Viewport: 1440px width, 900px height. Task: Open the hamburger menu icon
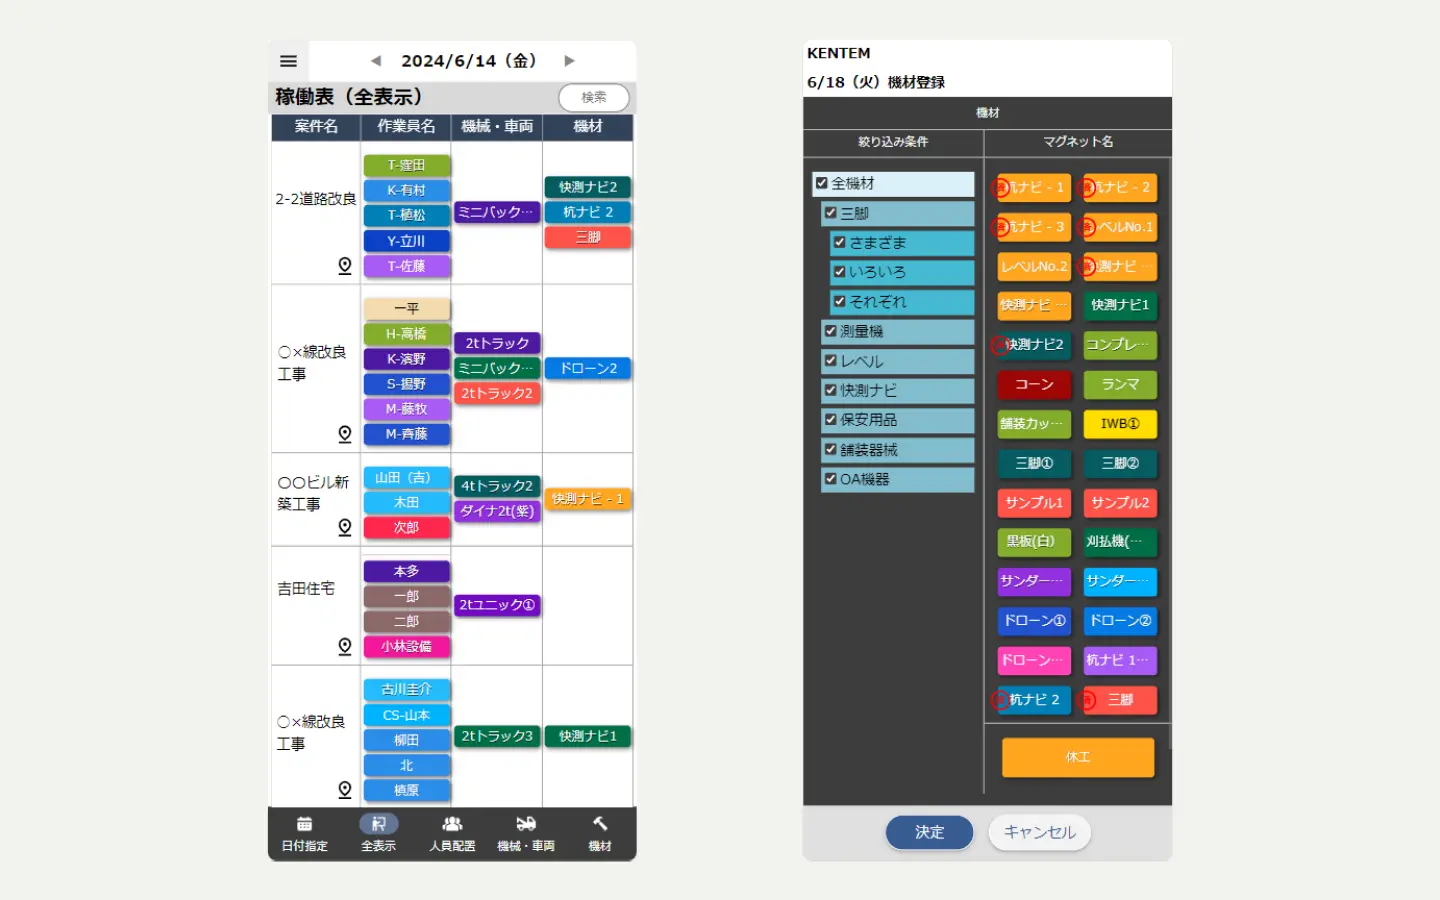(288, 61)
